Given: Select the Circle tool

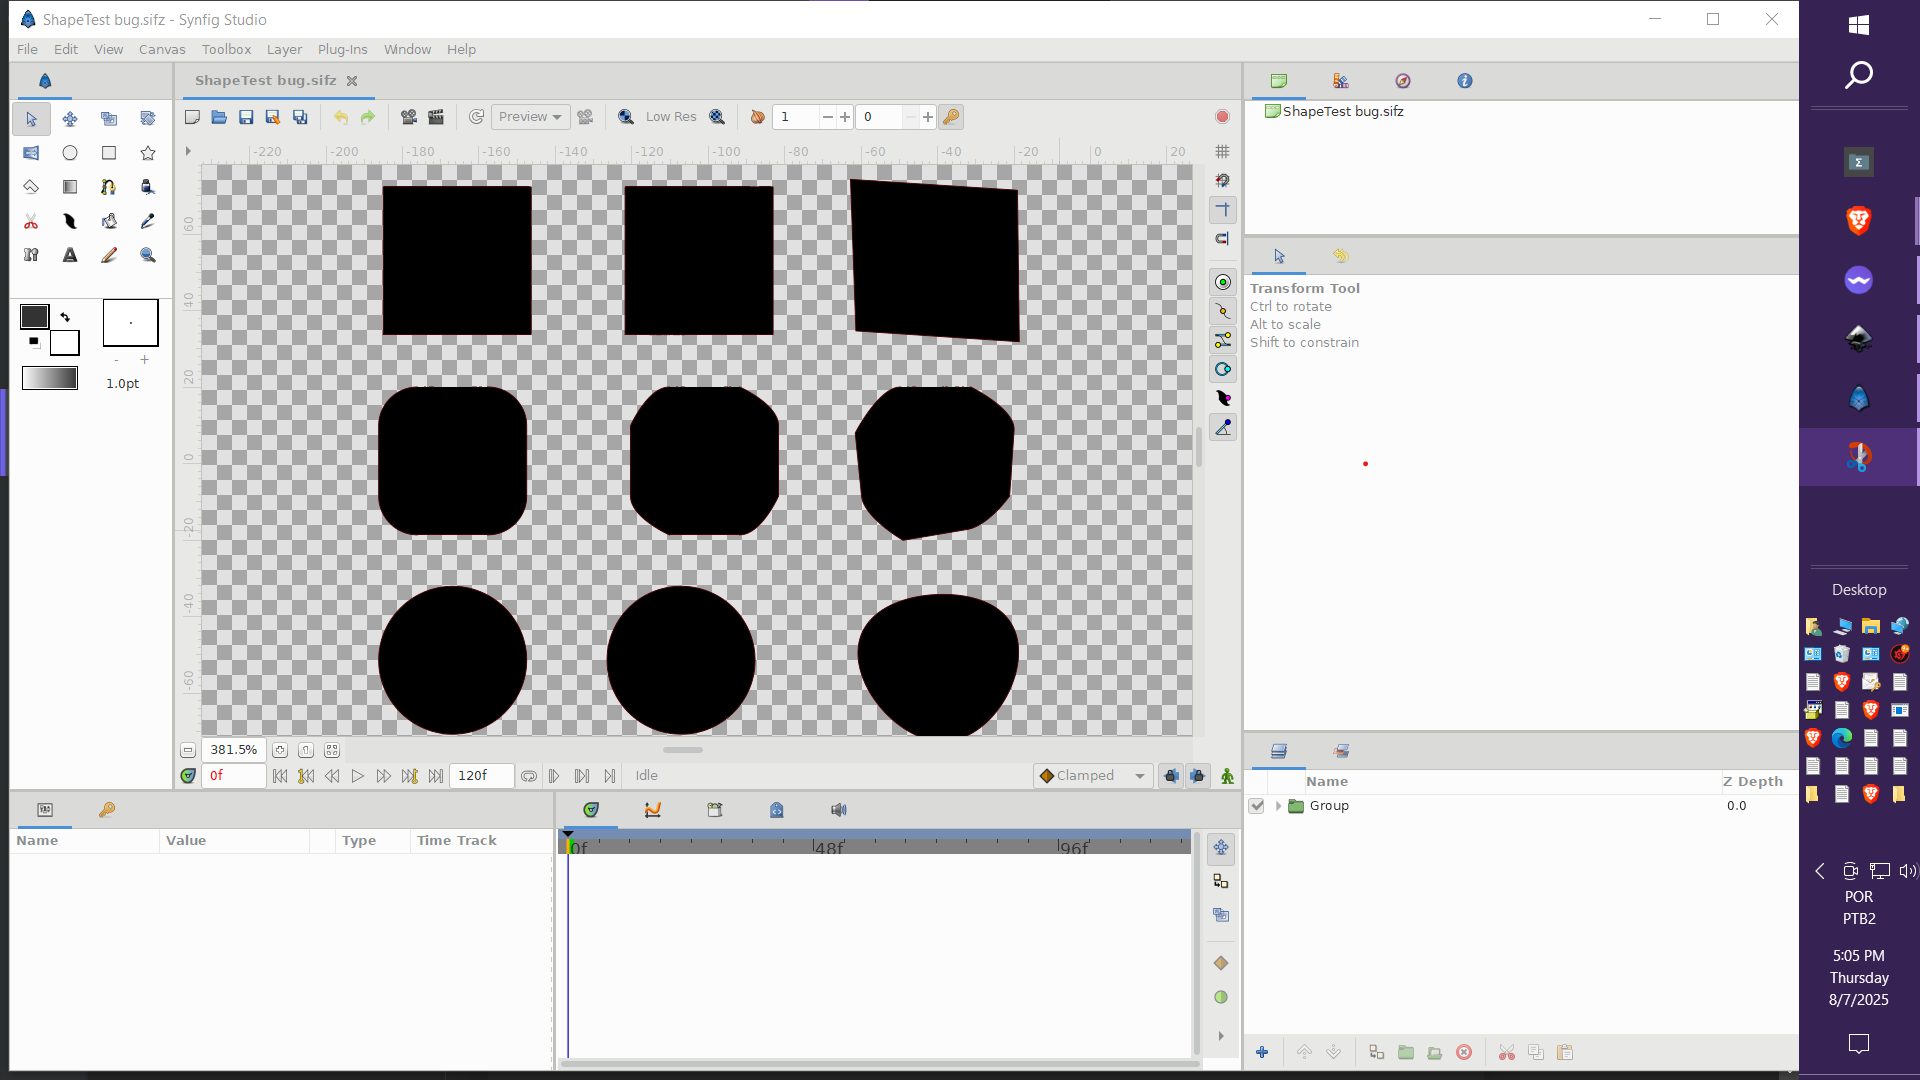Looking at the screenshot, I should click(x=70, y=153).
